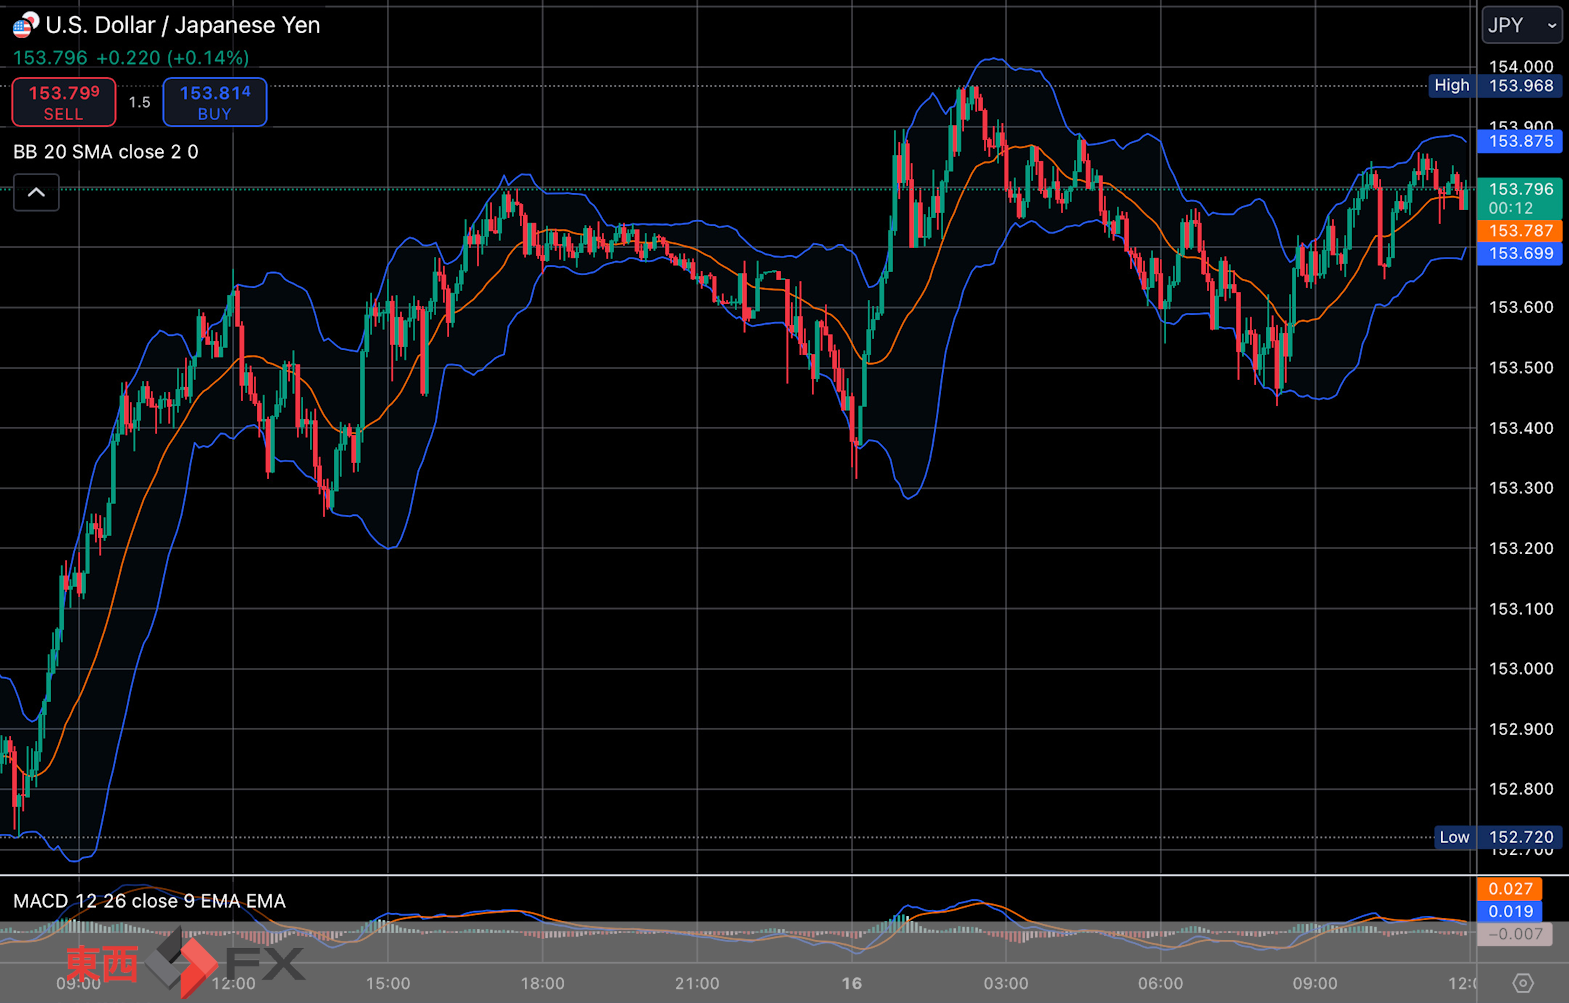This screenshot has width=1569, height=1003.
Task: Click the 03:00 time axis label
Action: pos(1006,983)
